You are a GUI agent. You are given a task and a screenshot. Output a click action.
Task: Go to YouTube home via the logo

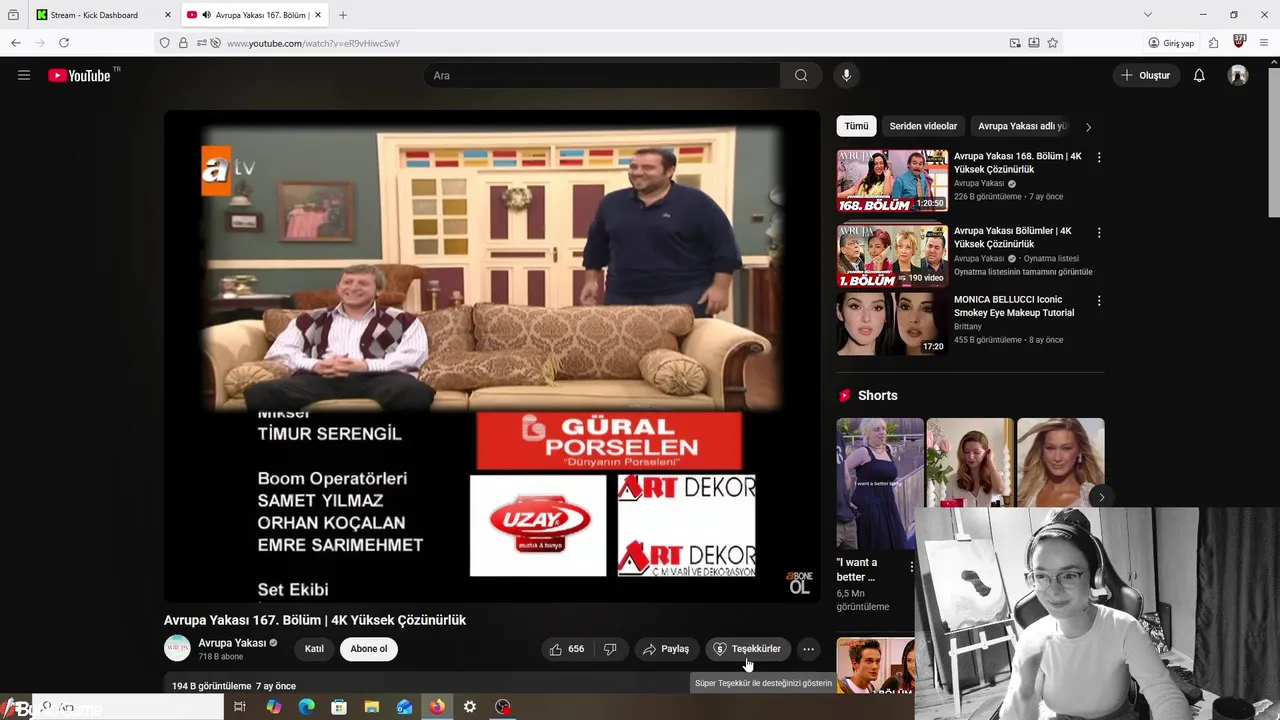click(79, 75)
